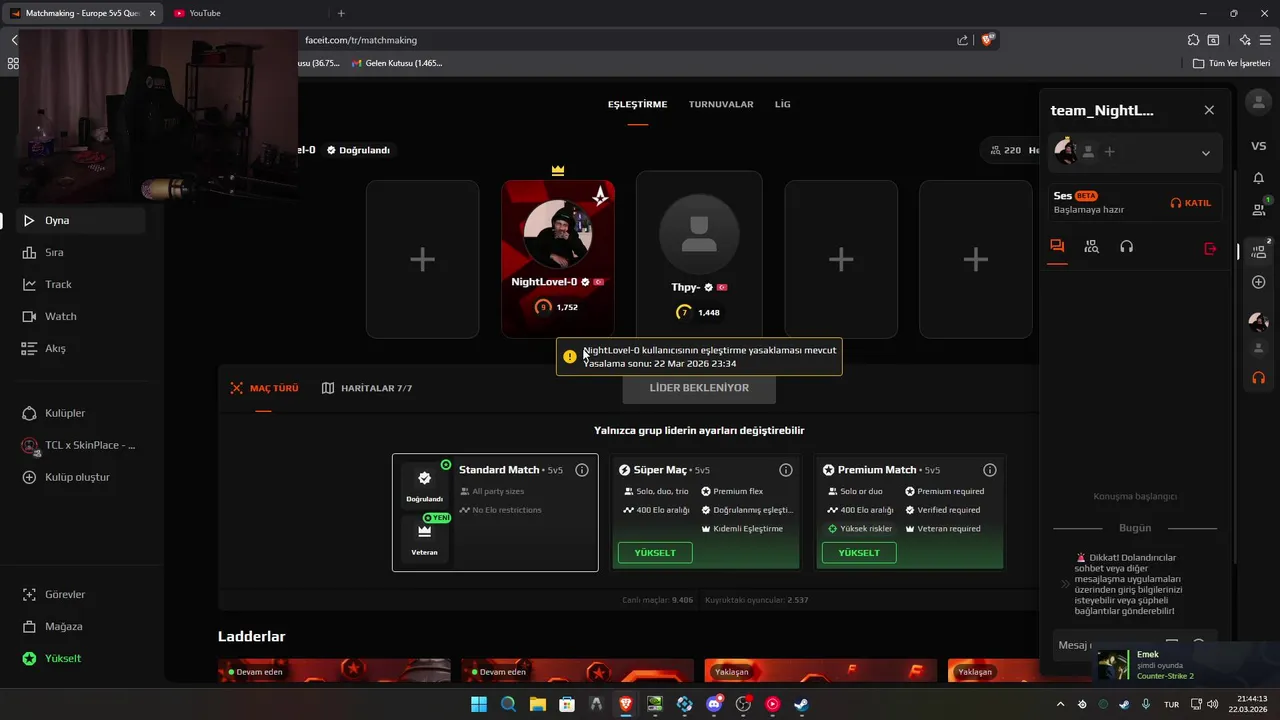Share the page via address bar share icon

click(962, 40)
